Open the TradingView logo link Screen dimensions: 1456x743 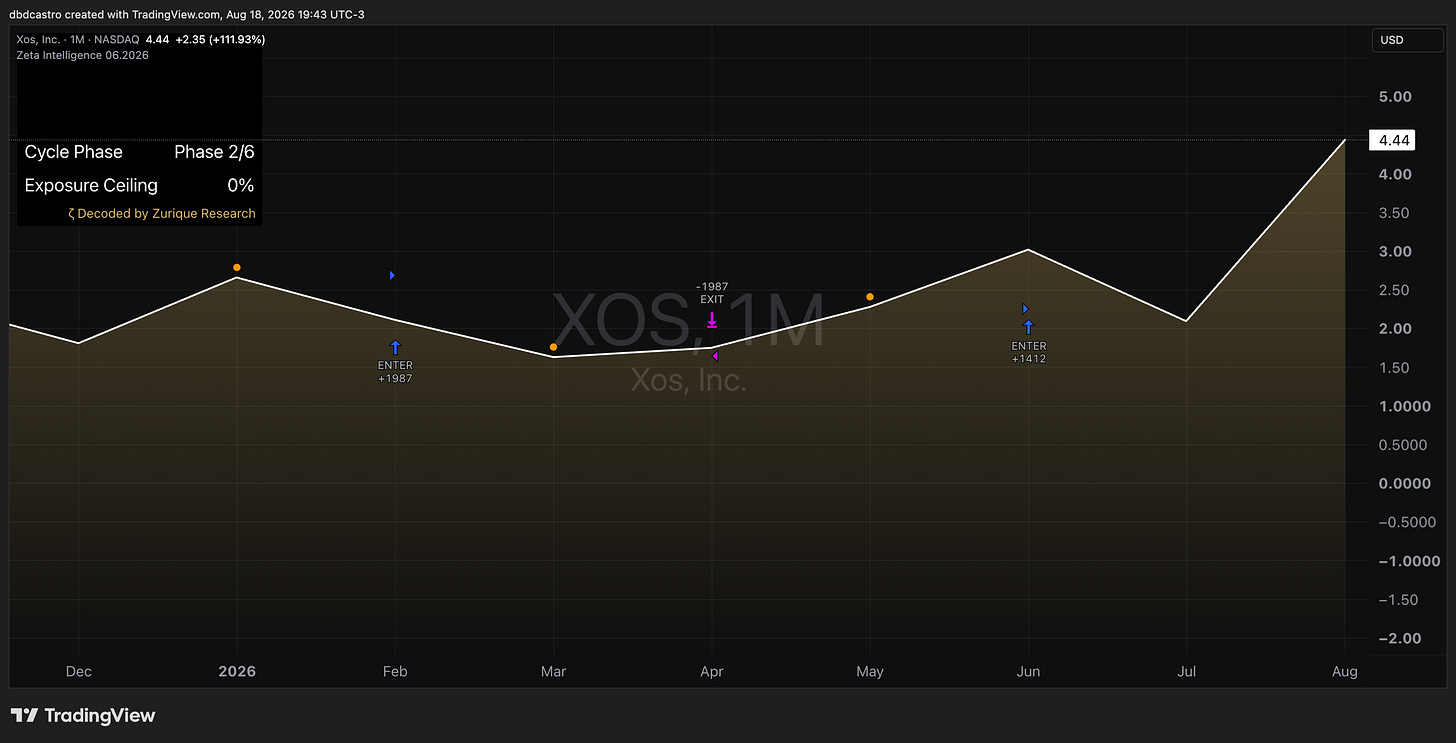[x=83, y=715]
